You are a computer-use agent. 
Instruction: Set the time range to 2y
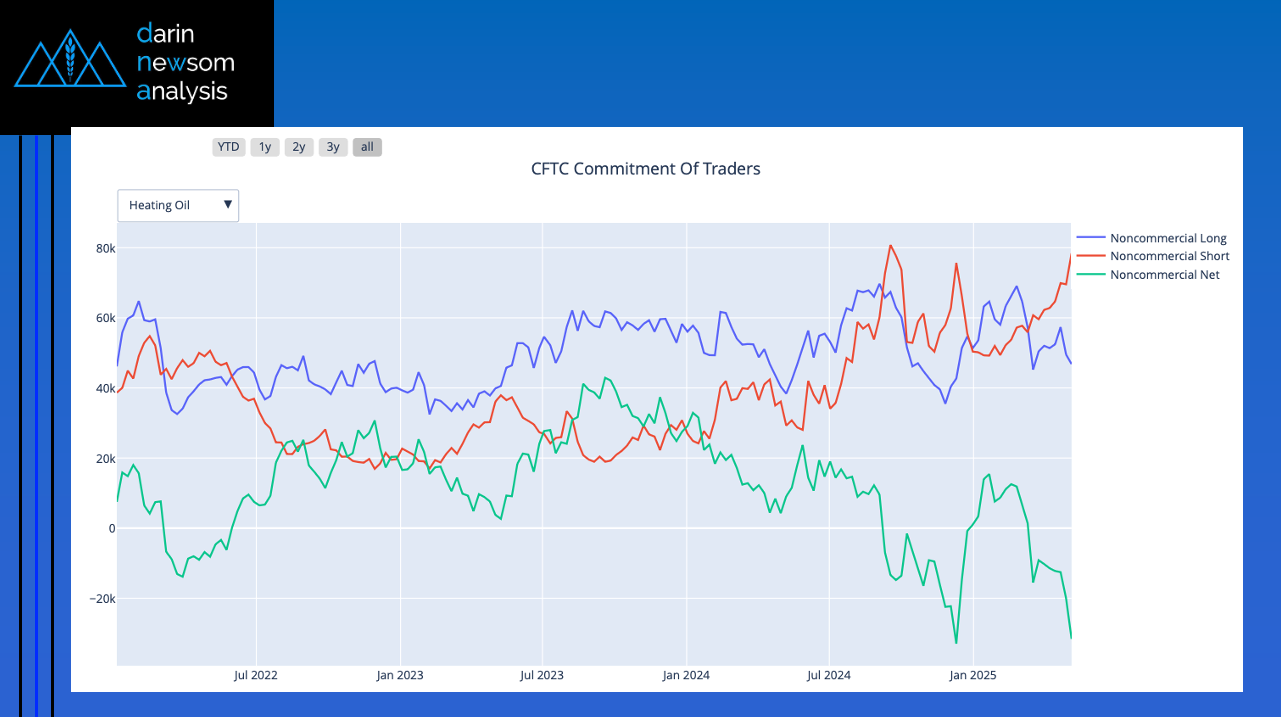[x=299, y=147]
